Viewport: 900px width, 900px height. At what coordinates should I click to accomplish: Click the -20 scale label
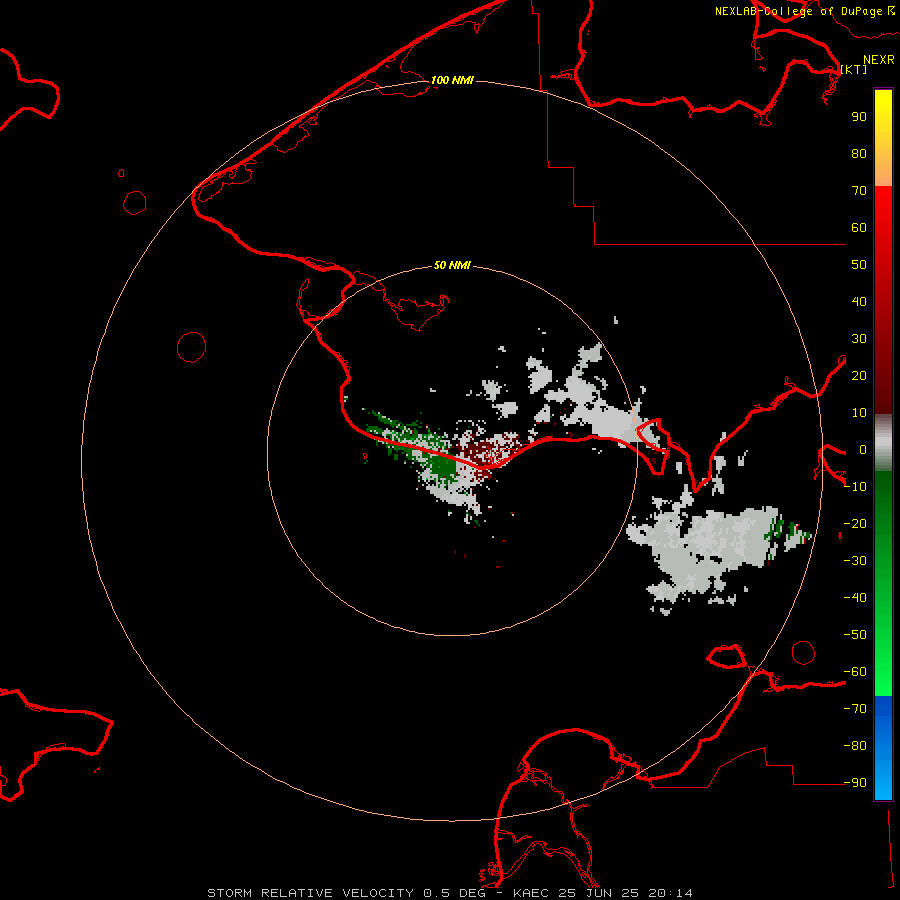pos(855,523)
